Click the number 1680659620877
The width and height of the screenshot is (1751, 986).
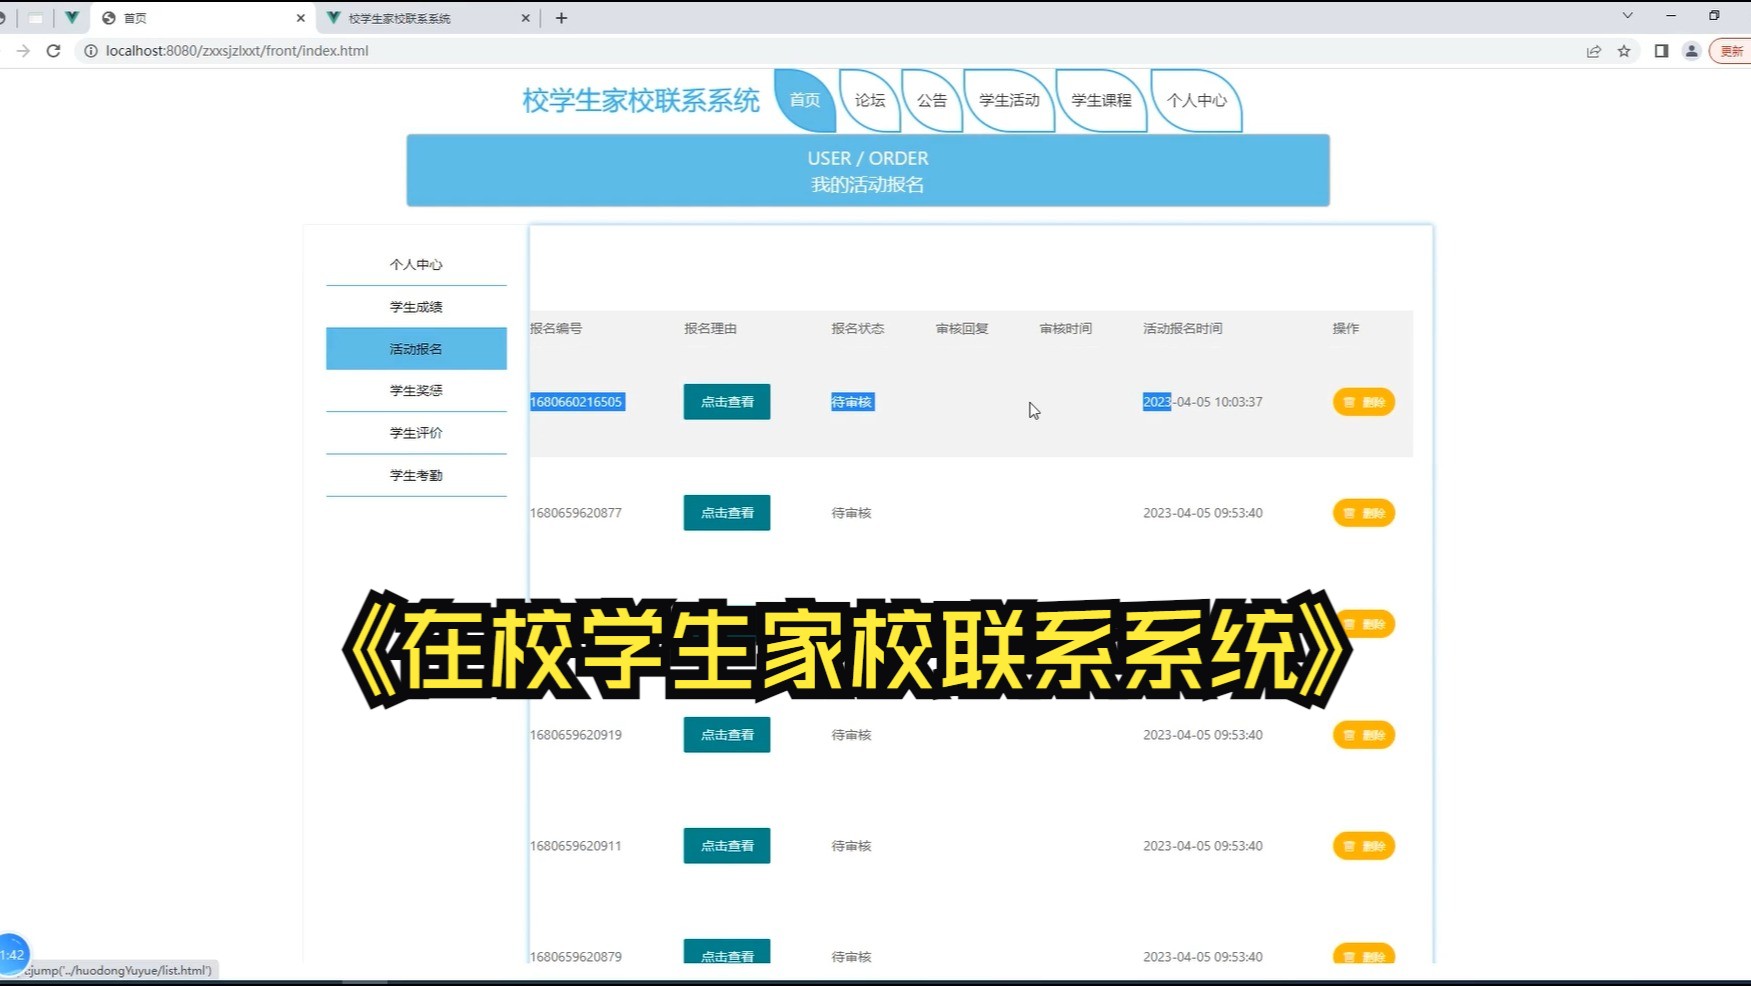(x=576, y=513)
